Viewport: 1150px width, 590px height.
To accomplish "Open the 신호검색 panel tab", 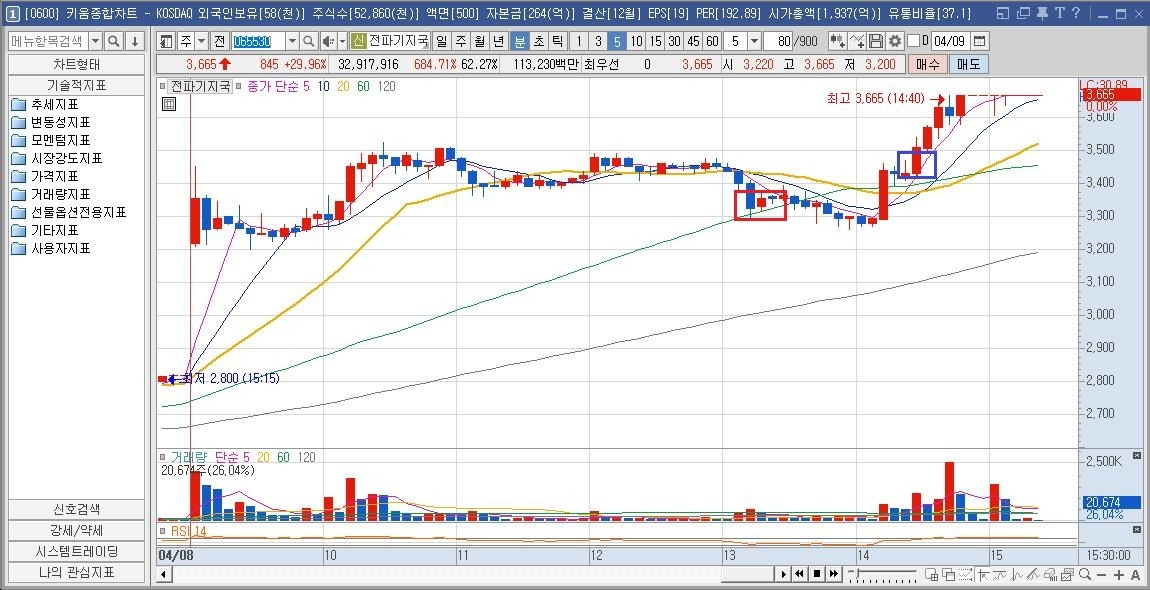I will point(76,509).
